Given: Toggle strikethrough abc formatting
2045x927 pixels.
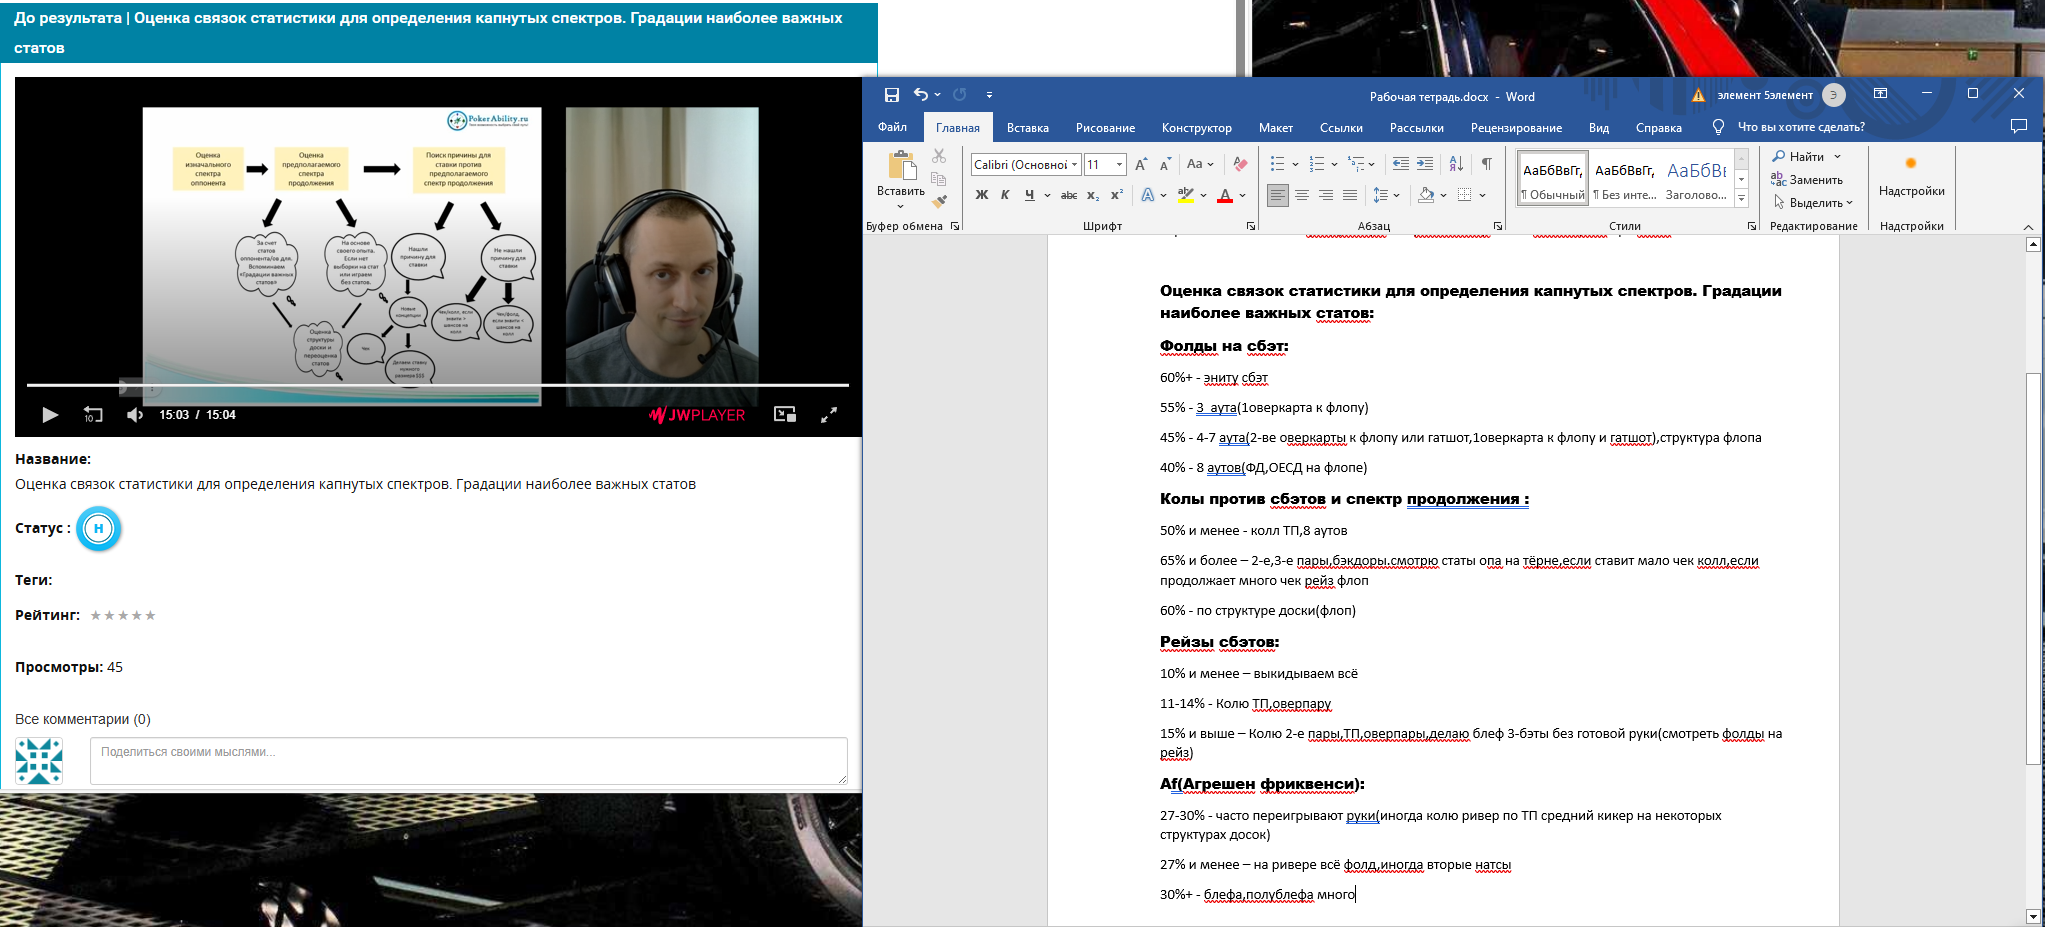Looking at the screenshot, I should coord(1069,195).
